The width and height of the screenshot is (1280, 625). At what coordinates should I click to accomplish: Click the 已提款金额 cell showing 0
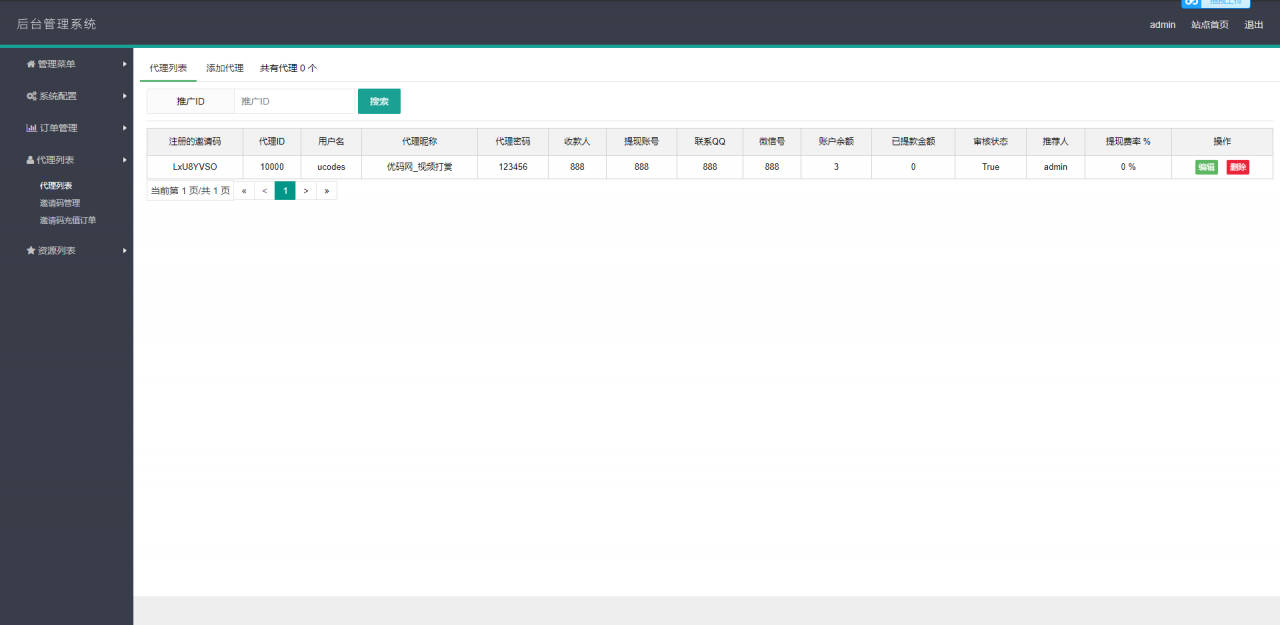913,167
